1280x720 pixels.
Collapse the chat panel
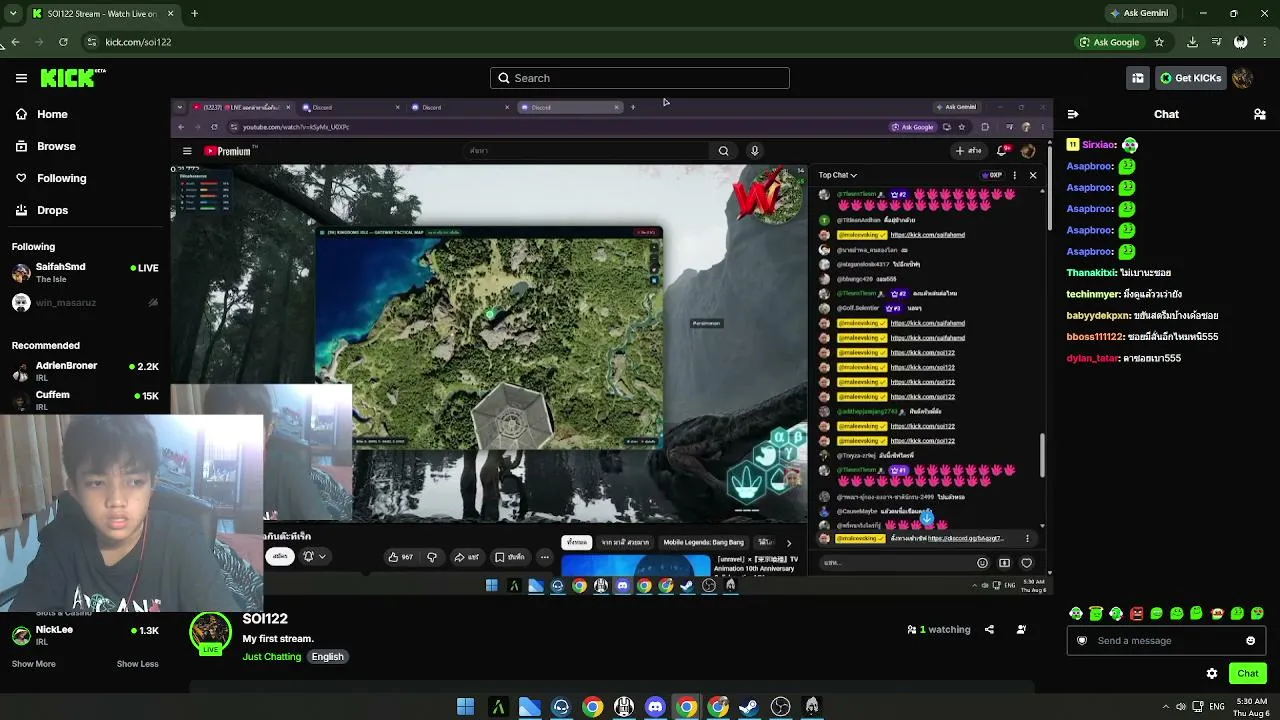tap(1073, 114)
